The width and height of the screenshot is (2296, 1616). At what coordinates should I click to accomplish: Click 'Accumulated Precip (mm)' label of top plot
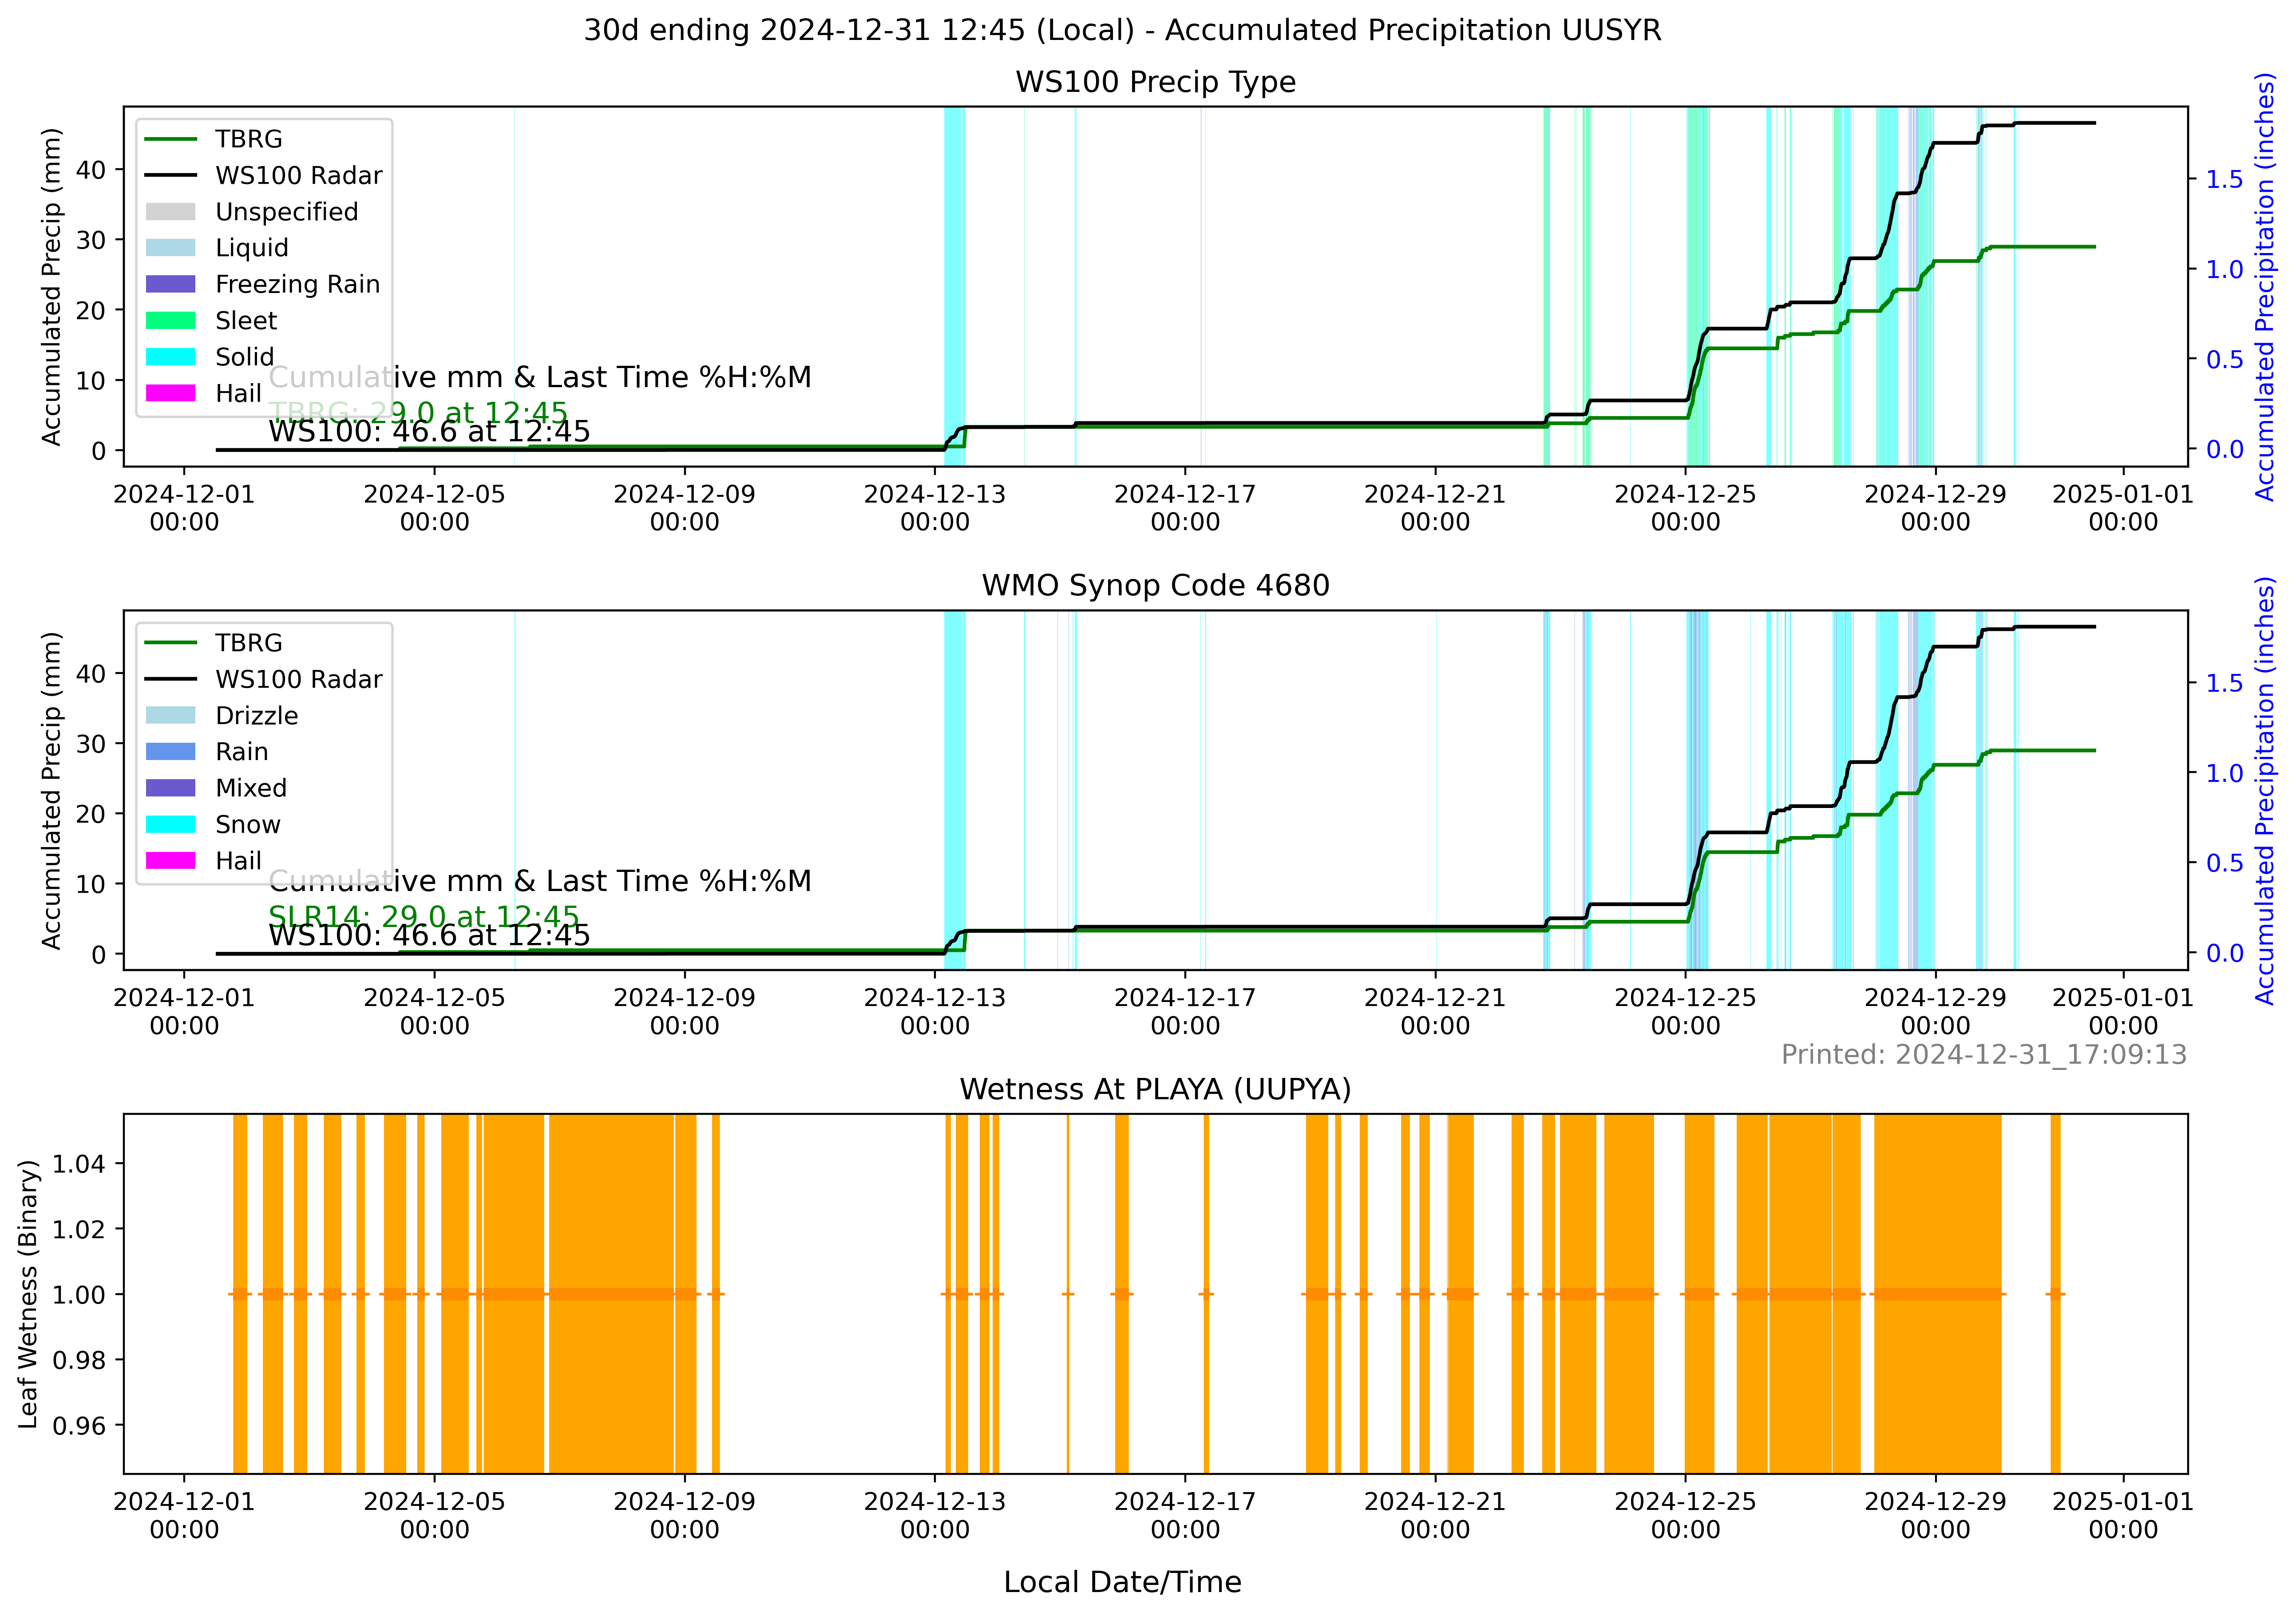point(51,287)
